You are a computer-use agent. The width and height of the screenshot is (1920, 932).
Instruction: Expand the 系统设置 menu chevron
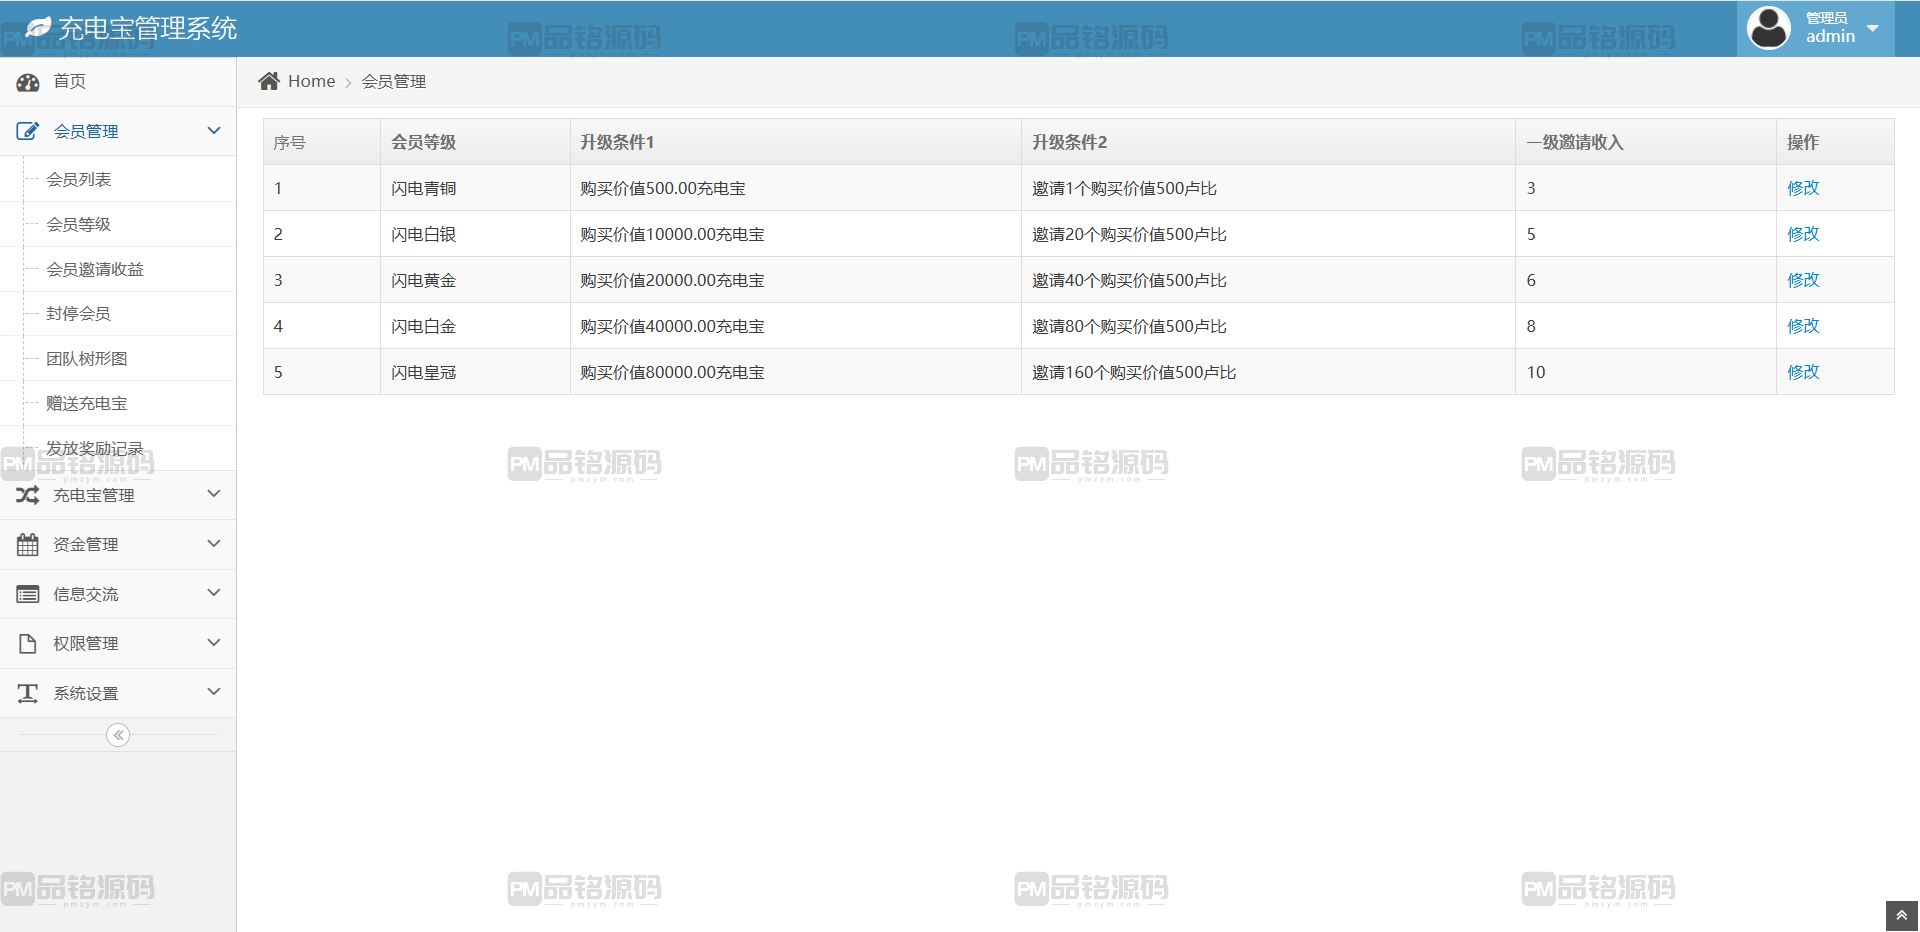[214, 692]
